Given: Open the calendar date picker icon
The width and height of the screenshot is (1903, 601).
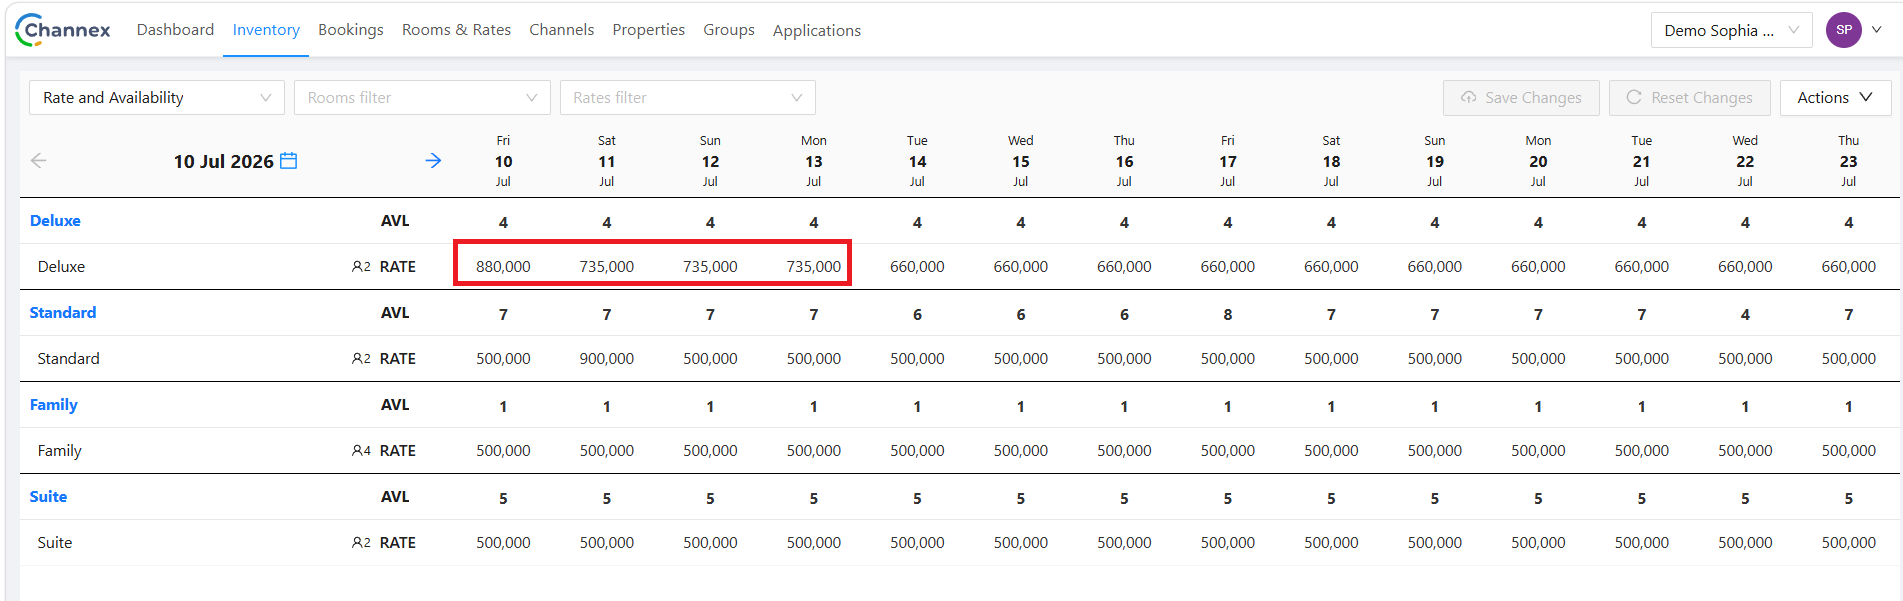Looking at the screenshot, I should pyautogui.click(x=288, y=160).
